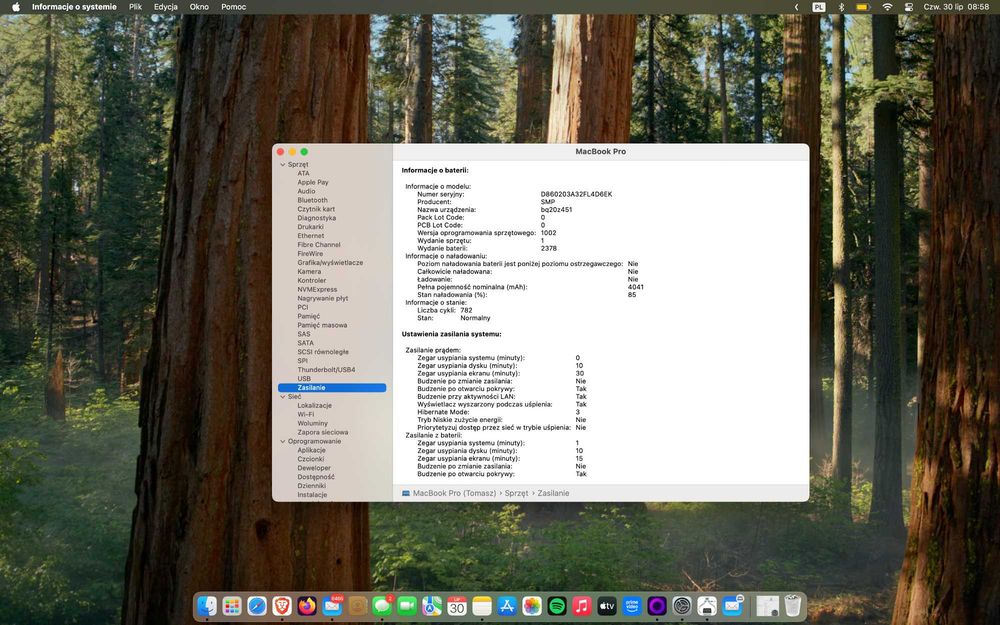
Task: Click Zasilanie in the bottom path bar
Action: point(553,493)
